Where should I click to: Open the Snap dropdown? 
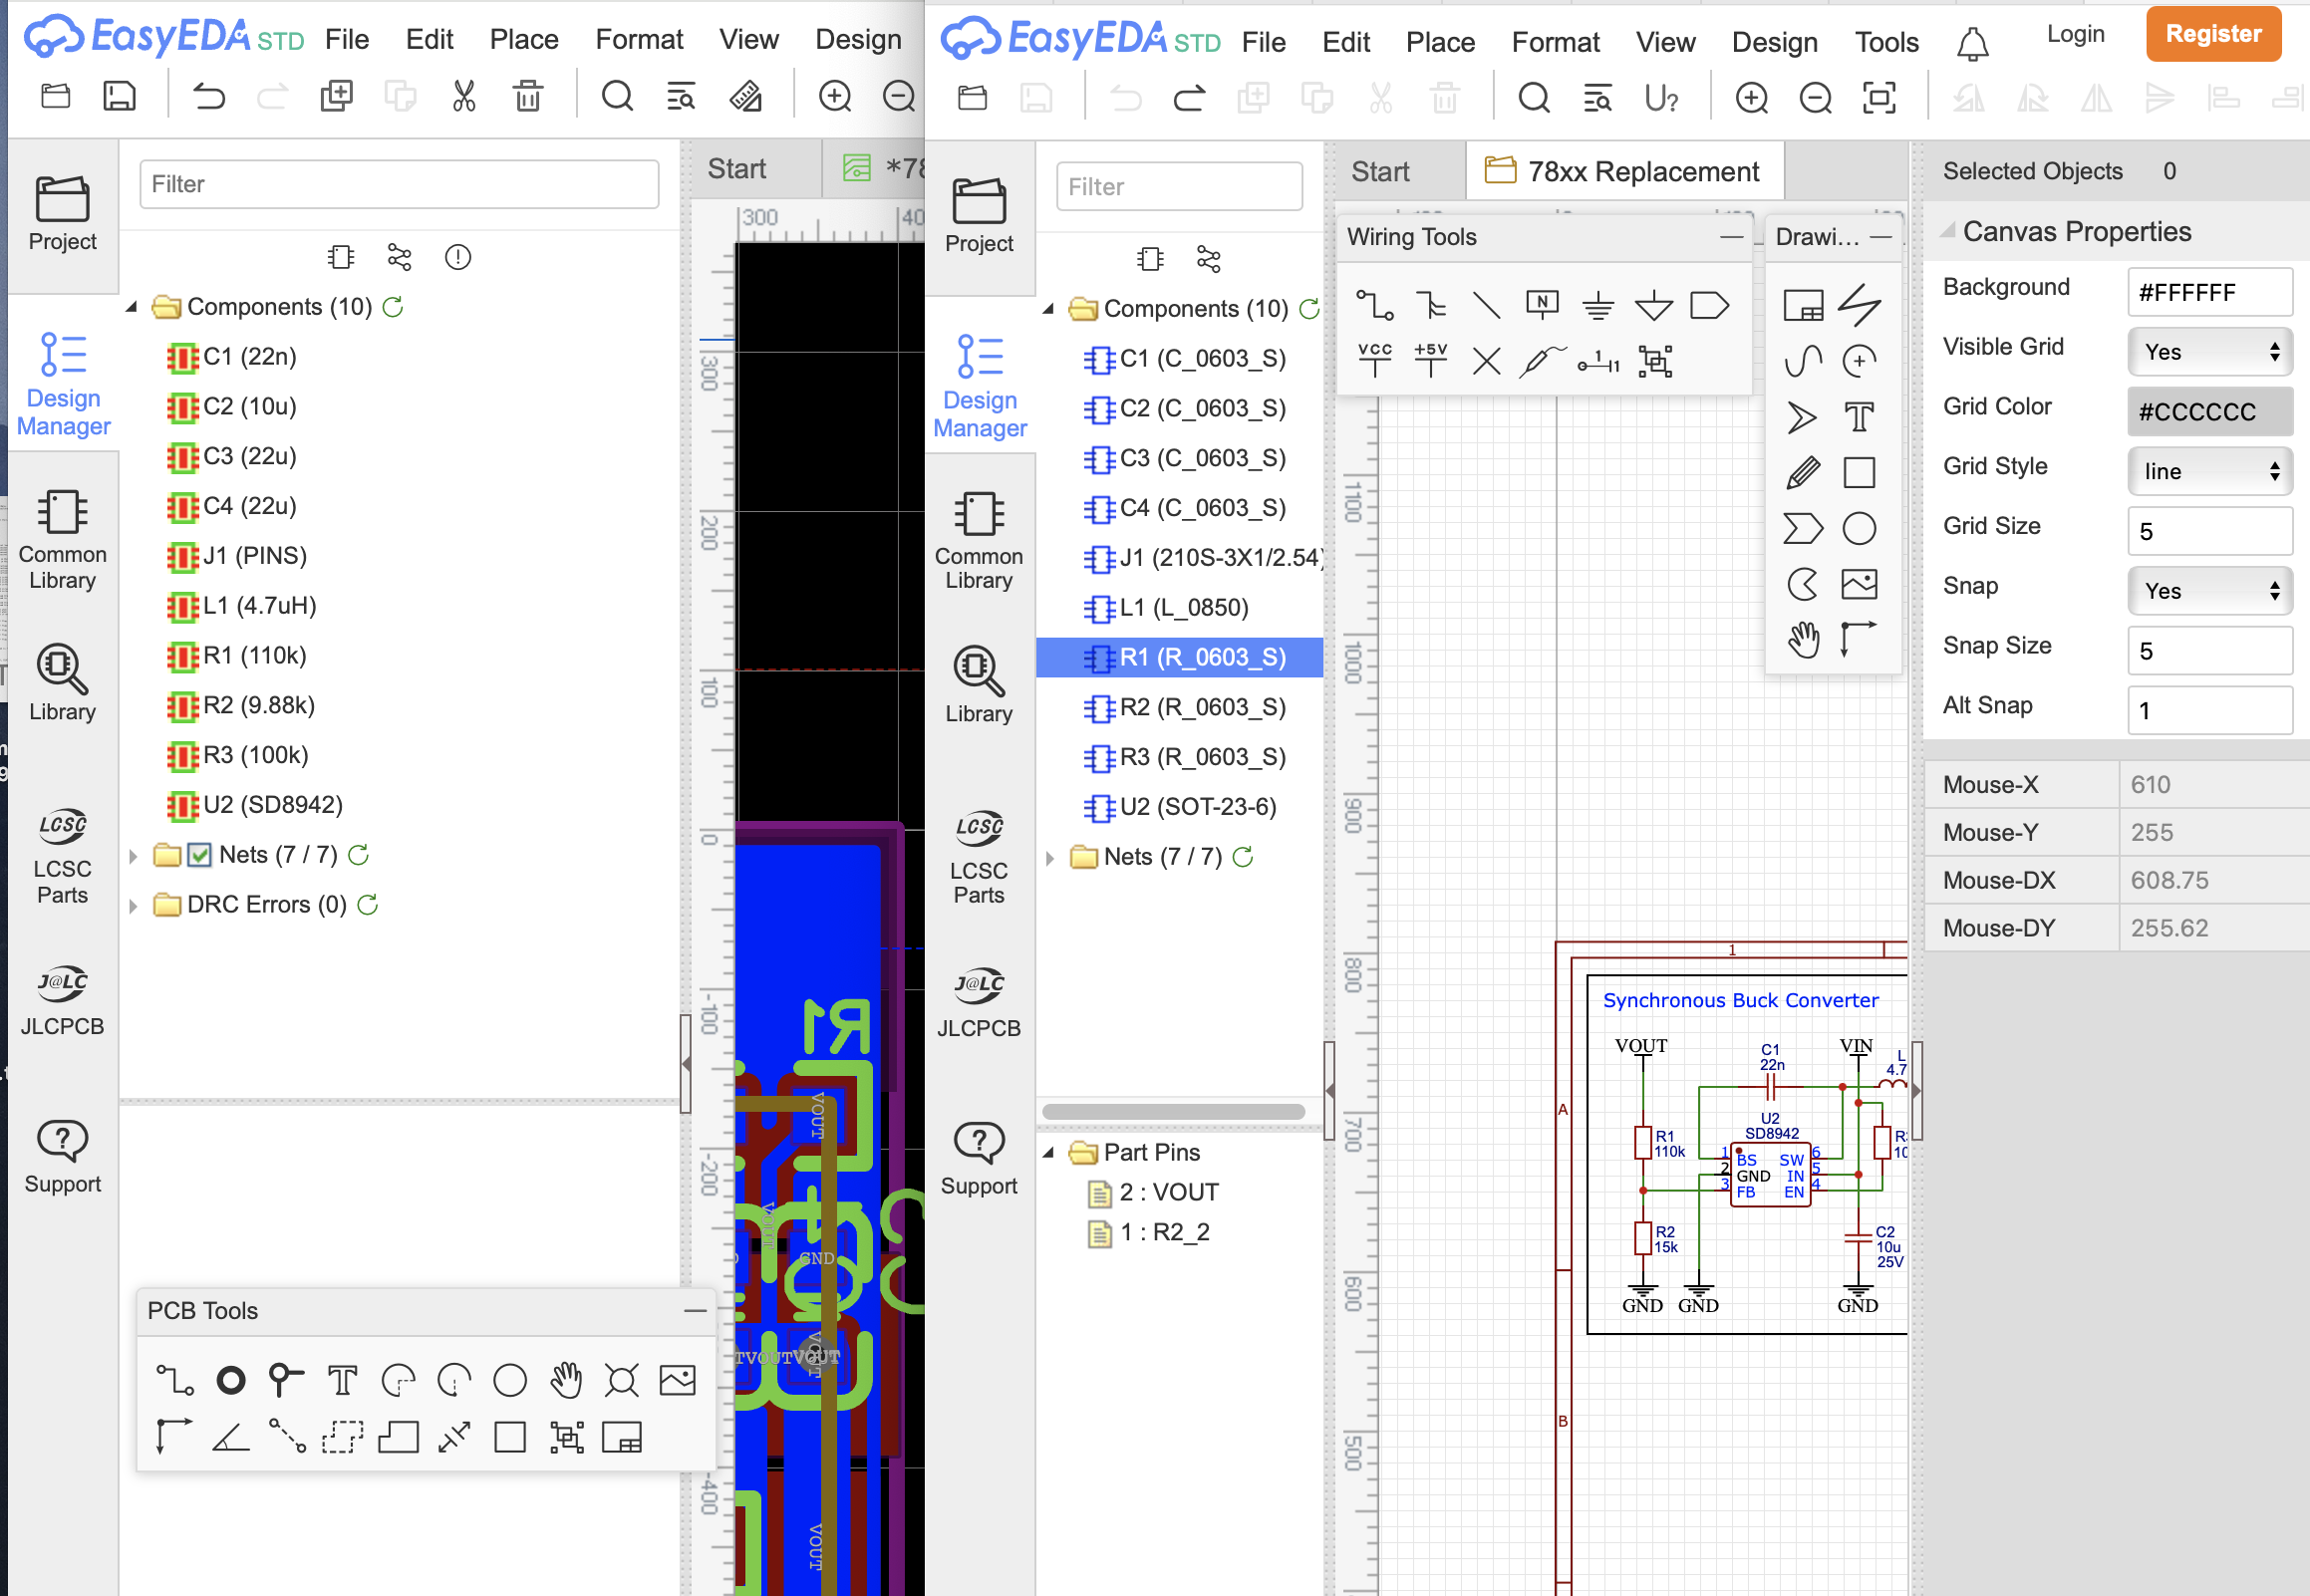(2209, 591)
